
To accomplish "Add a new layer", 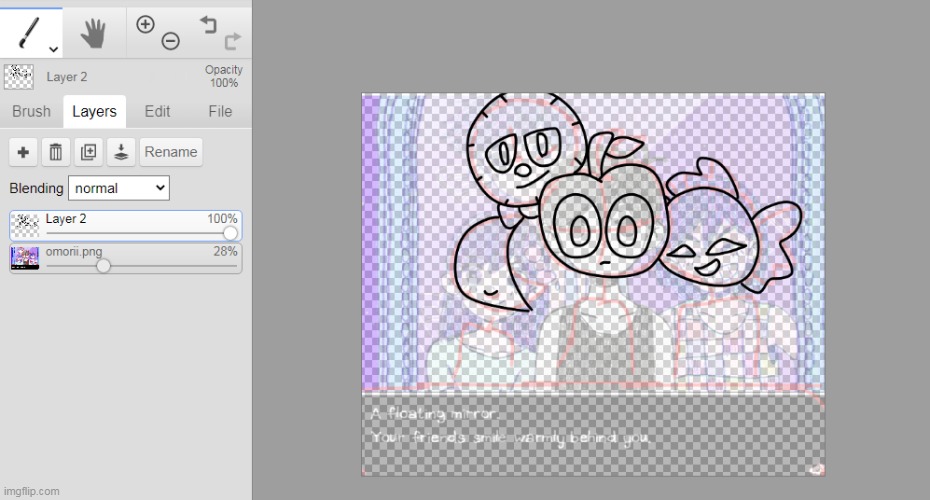I will [23, 152].
